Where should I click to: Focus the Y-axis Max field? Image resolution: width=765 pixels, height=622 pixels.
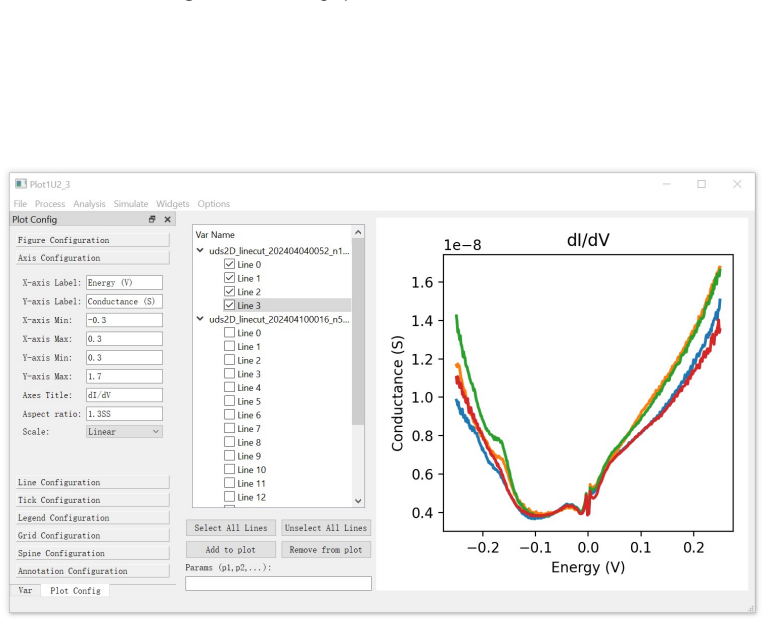pos(124,376)
